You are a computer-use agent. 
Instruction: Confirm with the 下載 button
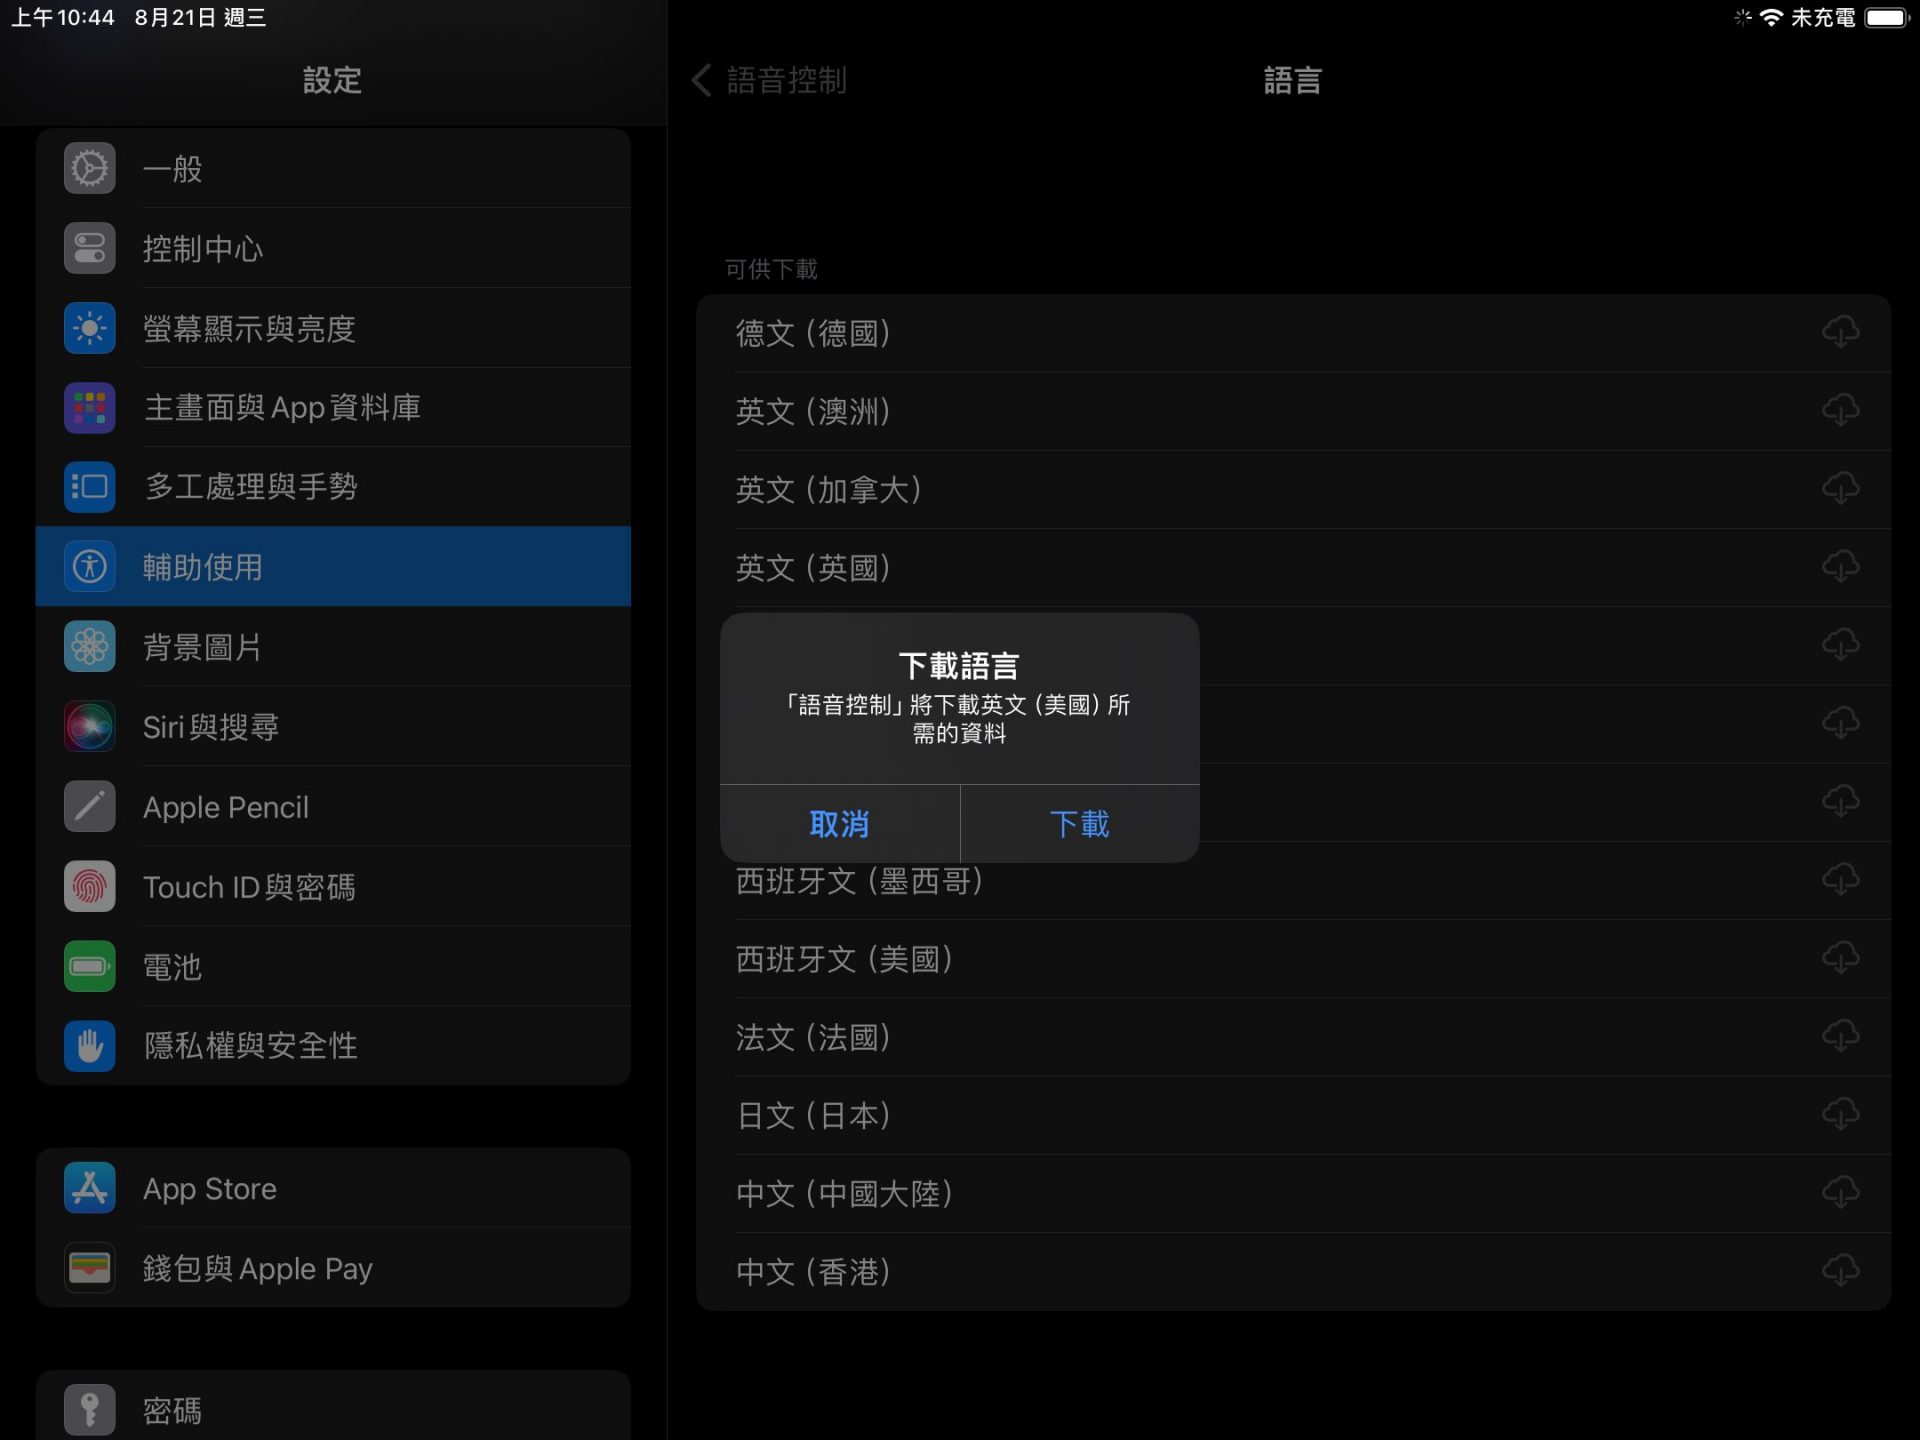pos(1079,824)
